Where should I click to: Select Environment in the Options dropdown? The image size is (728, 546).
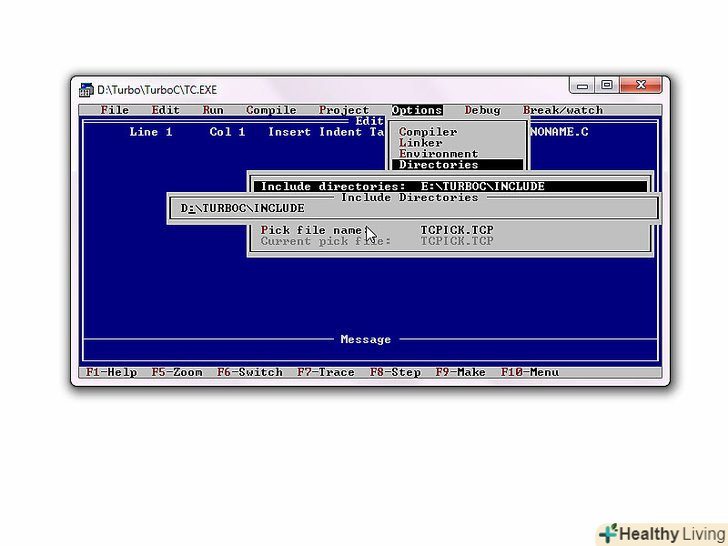point(438,154)
